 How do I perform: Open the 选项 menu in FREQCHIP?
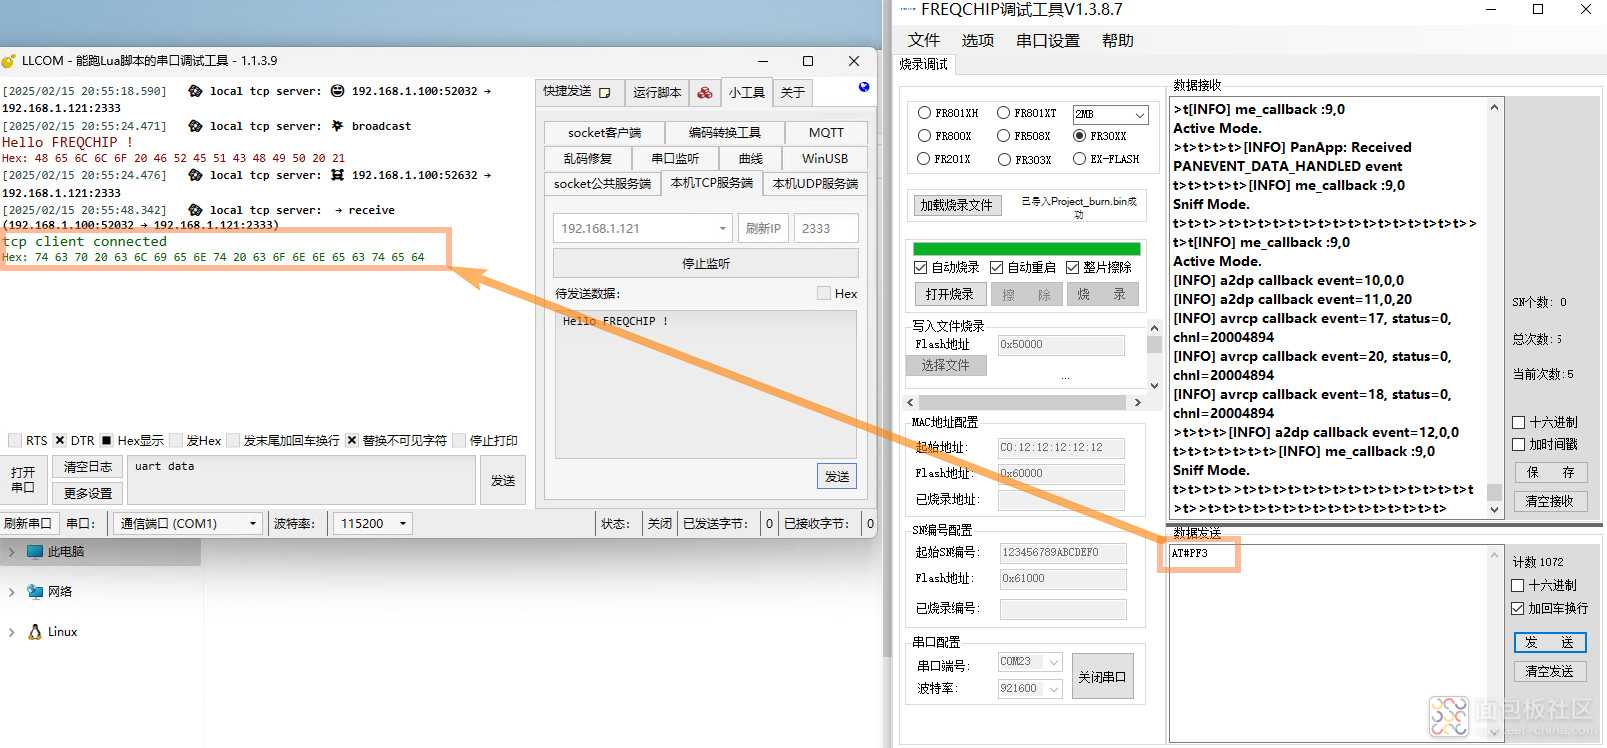point(978,40)
